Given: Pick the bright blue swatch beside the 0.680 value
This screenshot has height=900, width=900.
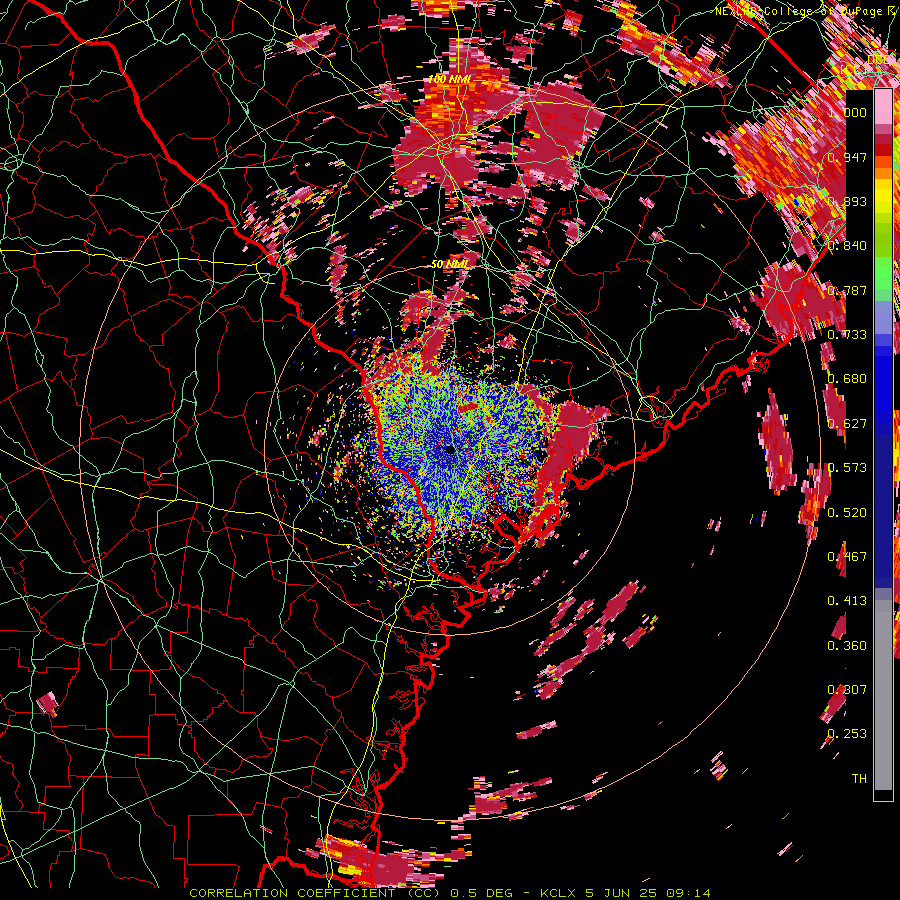Looking at the screenshot, I should [883, 385].
